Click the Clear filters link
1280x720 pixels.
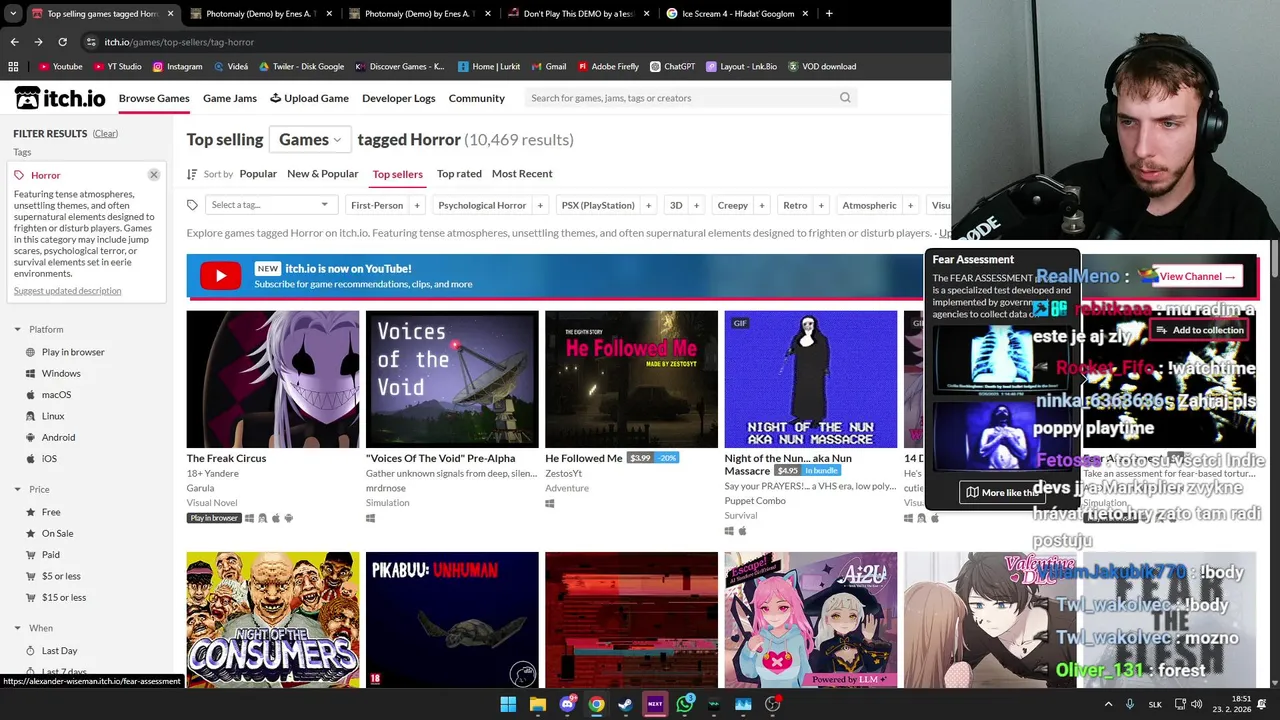(x=105, y=133)
